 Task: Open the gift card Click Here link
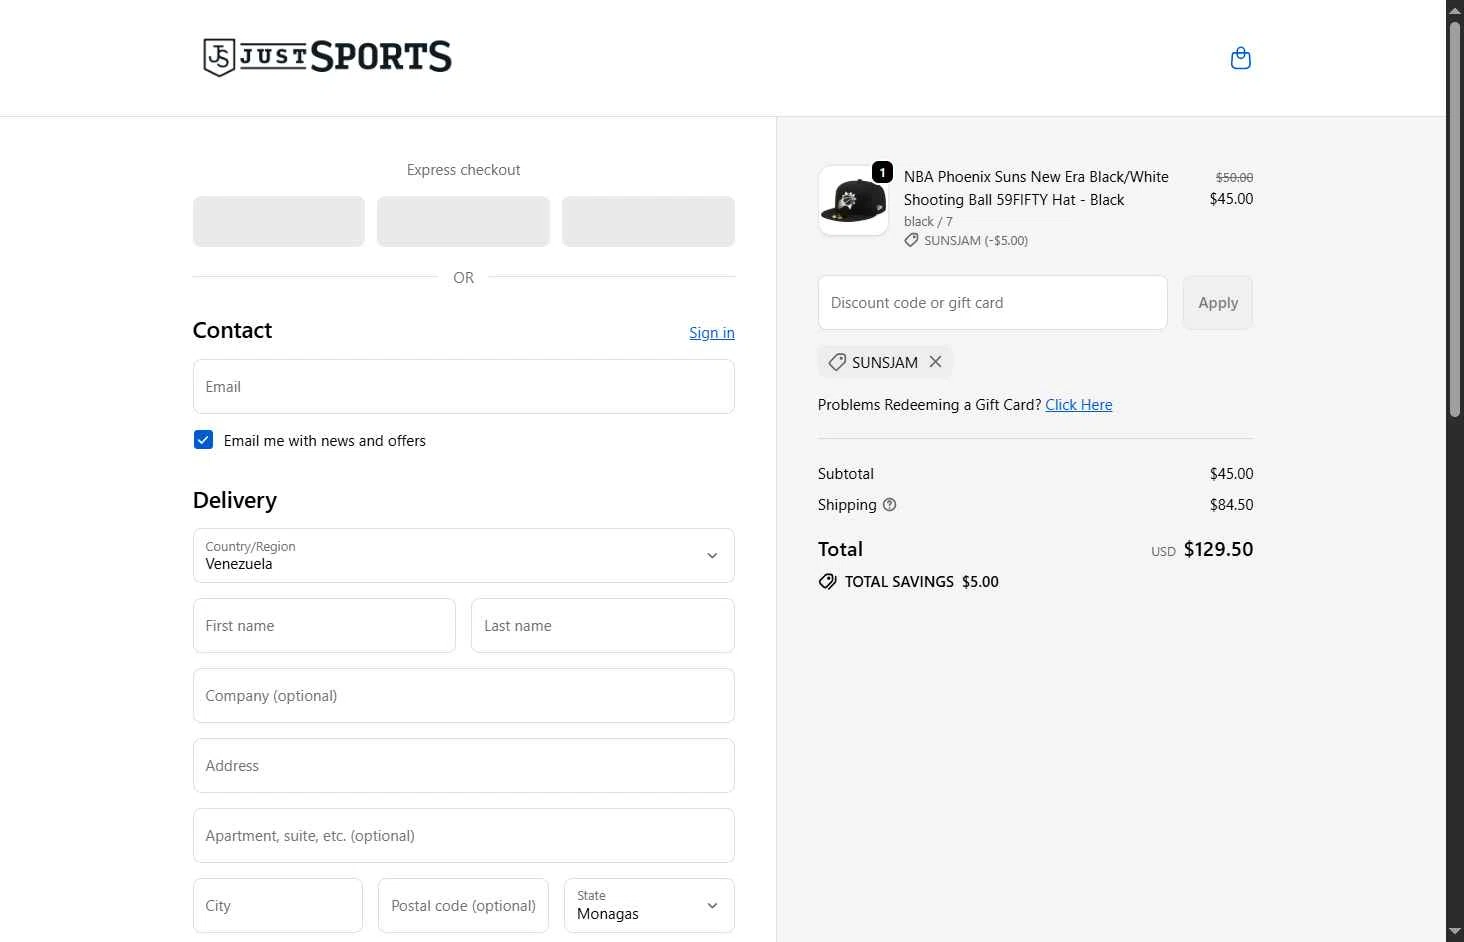[1078, 405]
